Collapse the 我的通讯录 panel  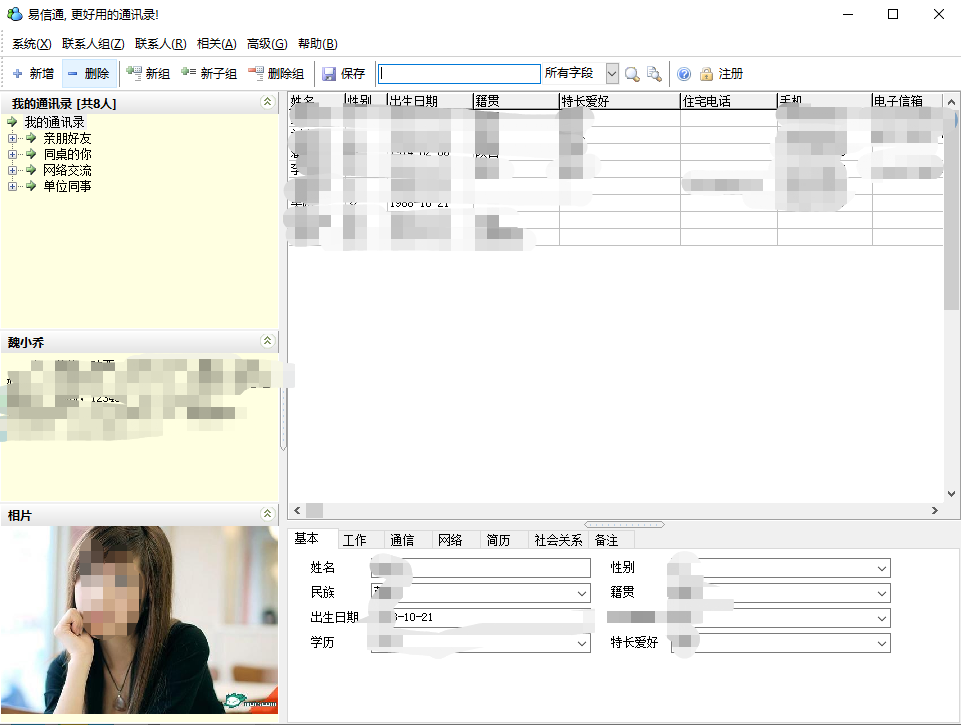click(266, 102)
